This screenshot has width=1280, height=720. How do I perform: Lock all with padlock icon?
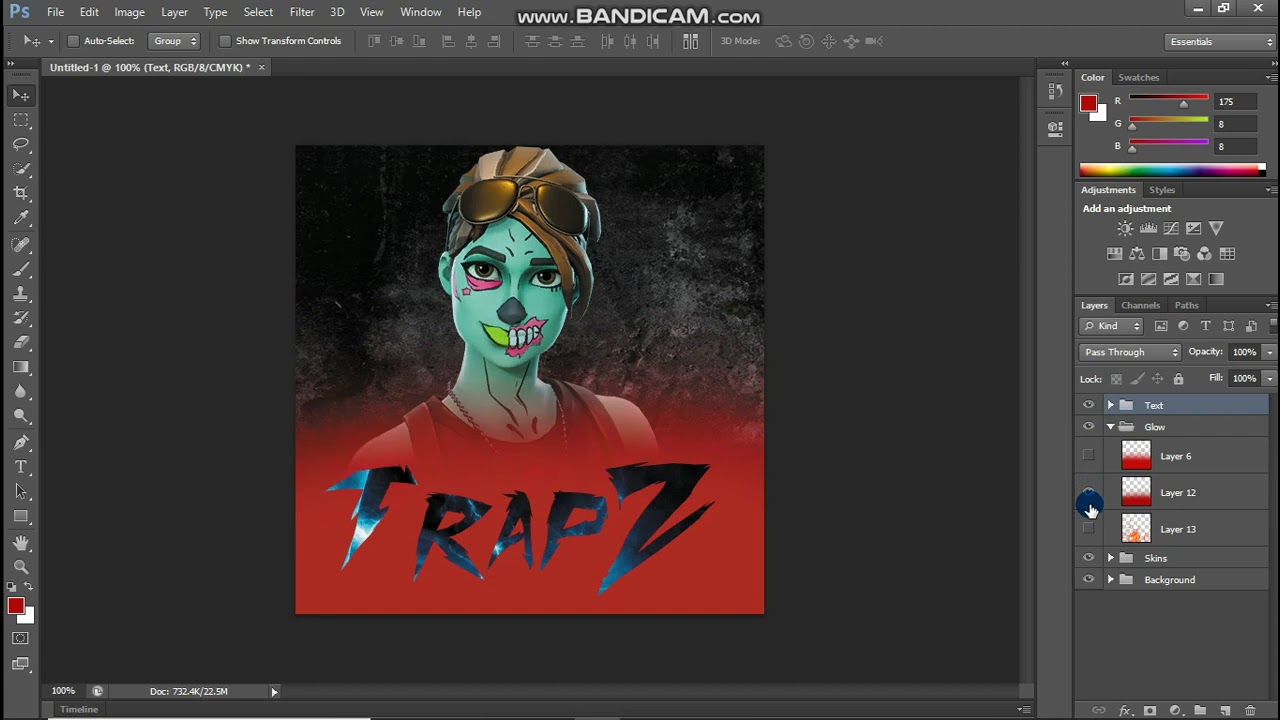pos(1178,379)
